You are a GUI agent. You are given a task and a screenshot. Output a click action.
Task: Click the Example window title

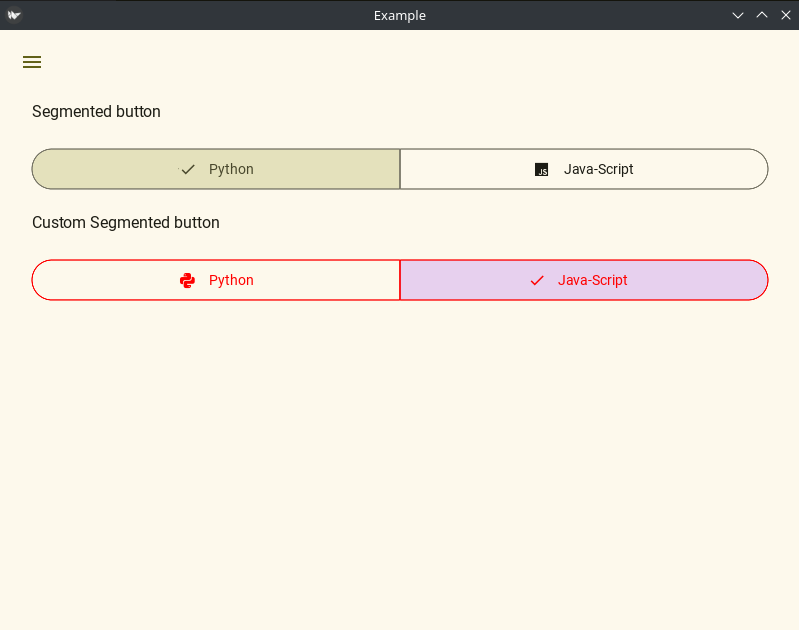click(x=400, y=15)
